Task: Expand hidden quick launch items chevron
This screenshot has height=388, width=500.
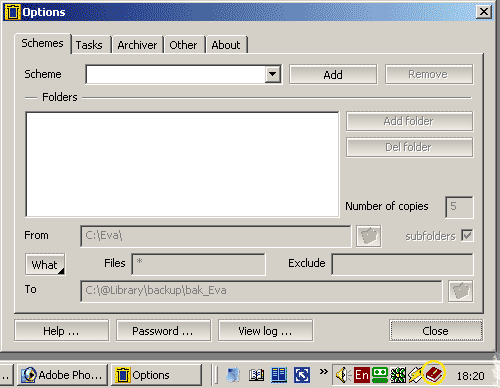Action: point(323,371)
